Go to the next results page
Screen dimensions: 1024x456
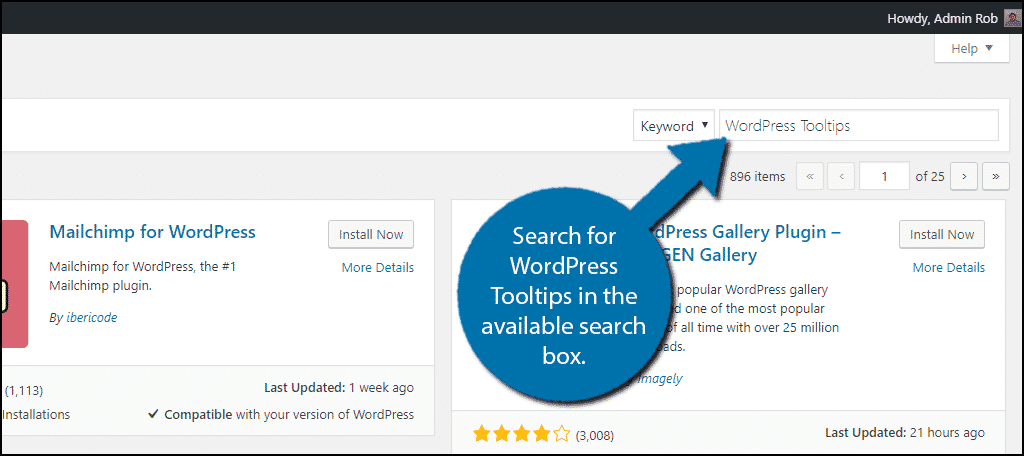(964, 176)
